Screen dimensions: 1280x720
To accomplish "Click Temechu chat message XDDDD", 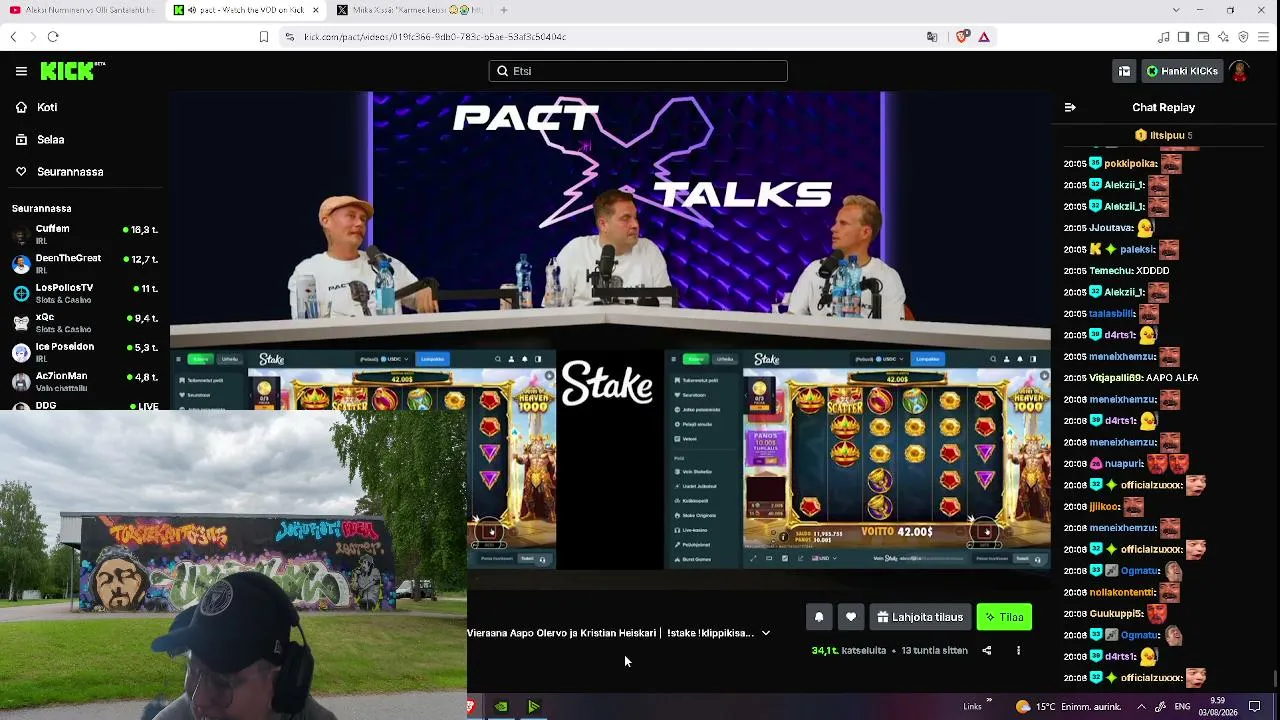I will (1151, 271).
